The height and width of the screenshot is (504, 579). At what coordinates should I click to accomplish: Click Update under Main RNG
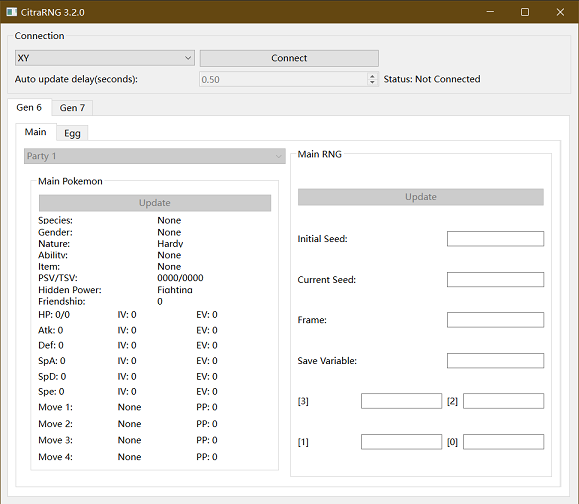point(421,197)
